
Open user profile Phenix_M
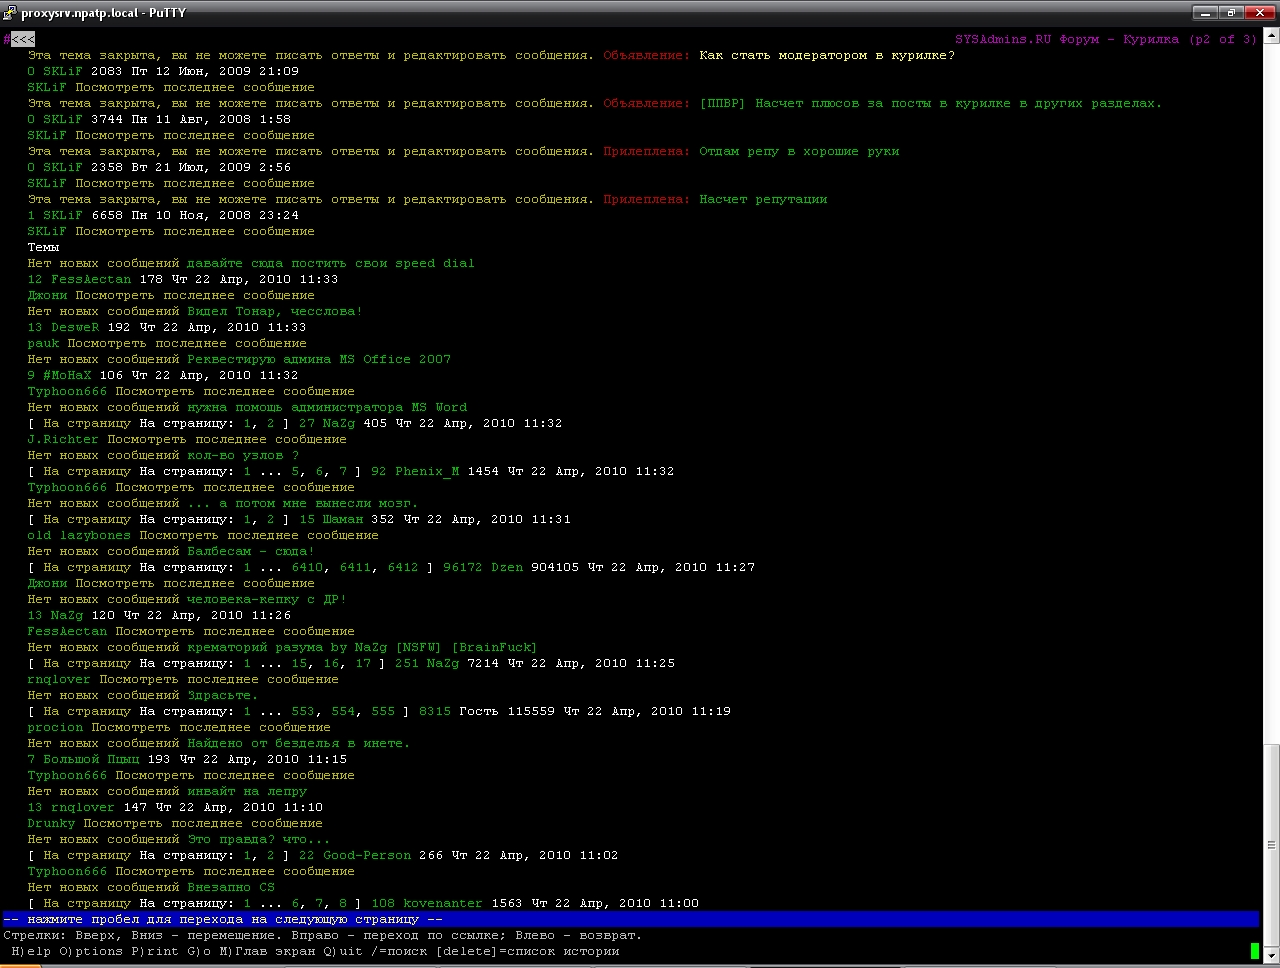(427, 471)
